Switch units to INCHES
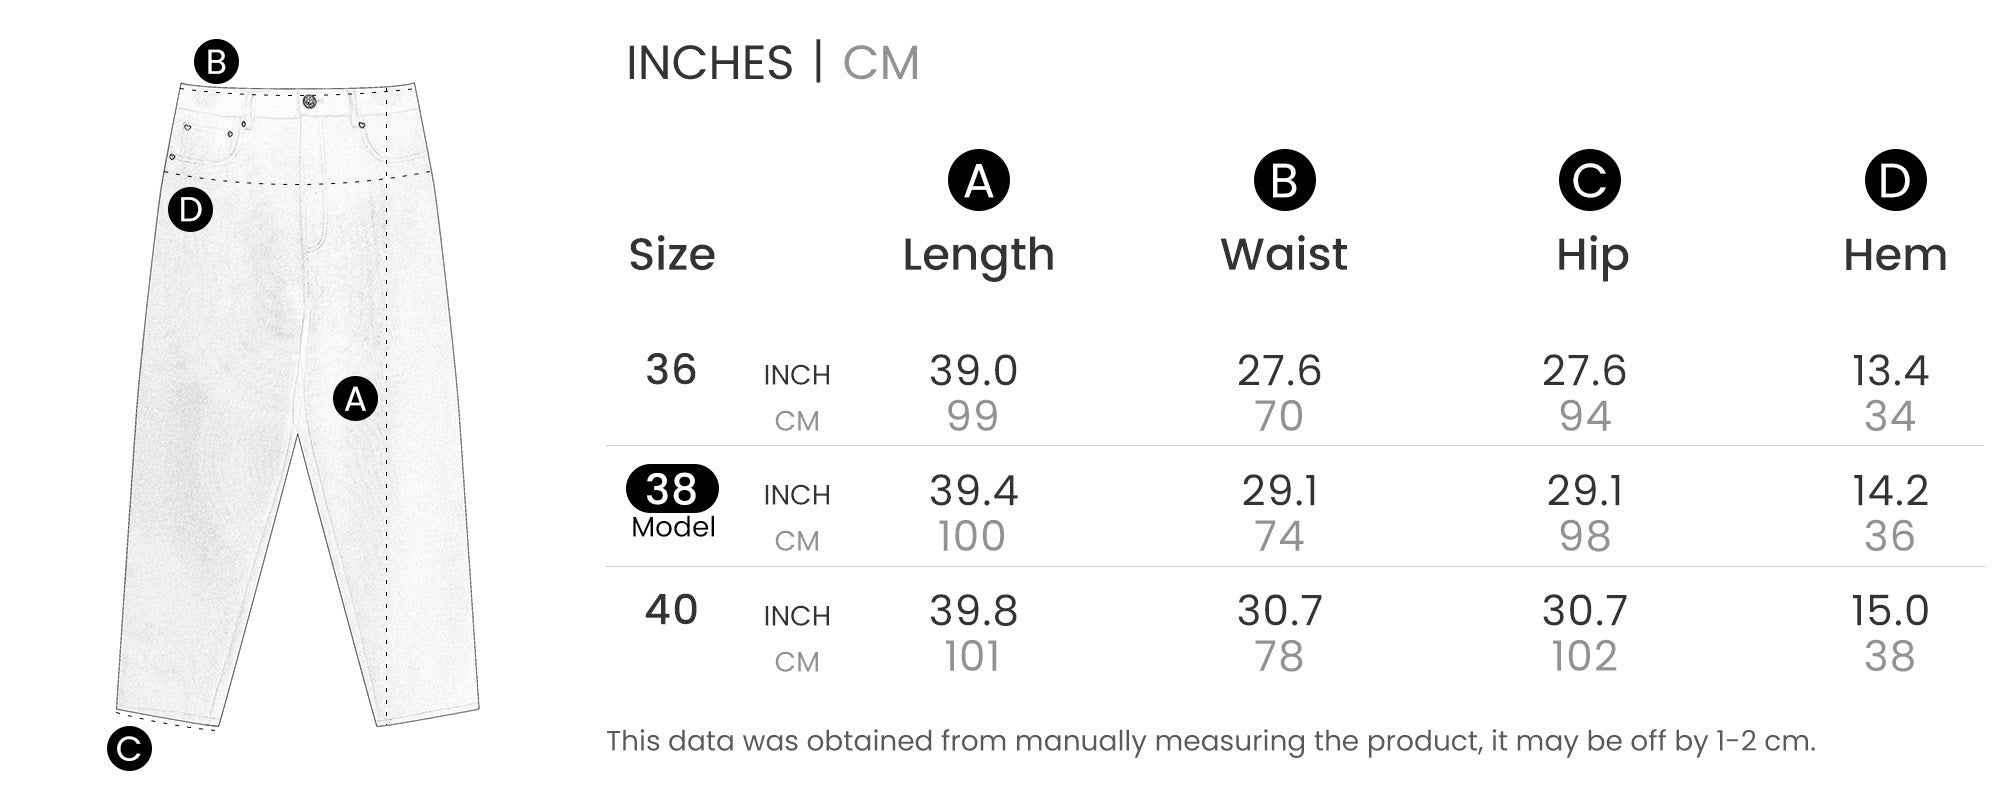 coord(709,63)
